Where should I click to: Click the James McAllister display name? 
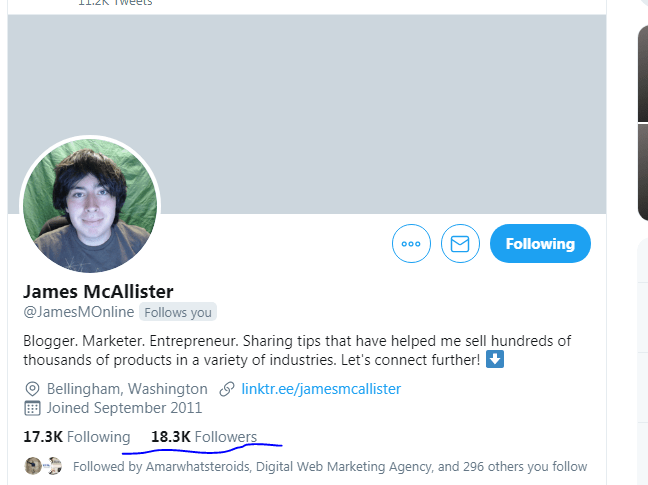(x=98, y=291)
